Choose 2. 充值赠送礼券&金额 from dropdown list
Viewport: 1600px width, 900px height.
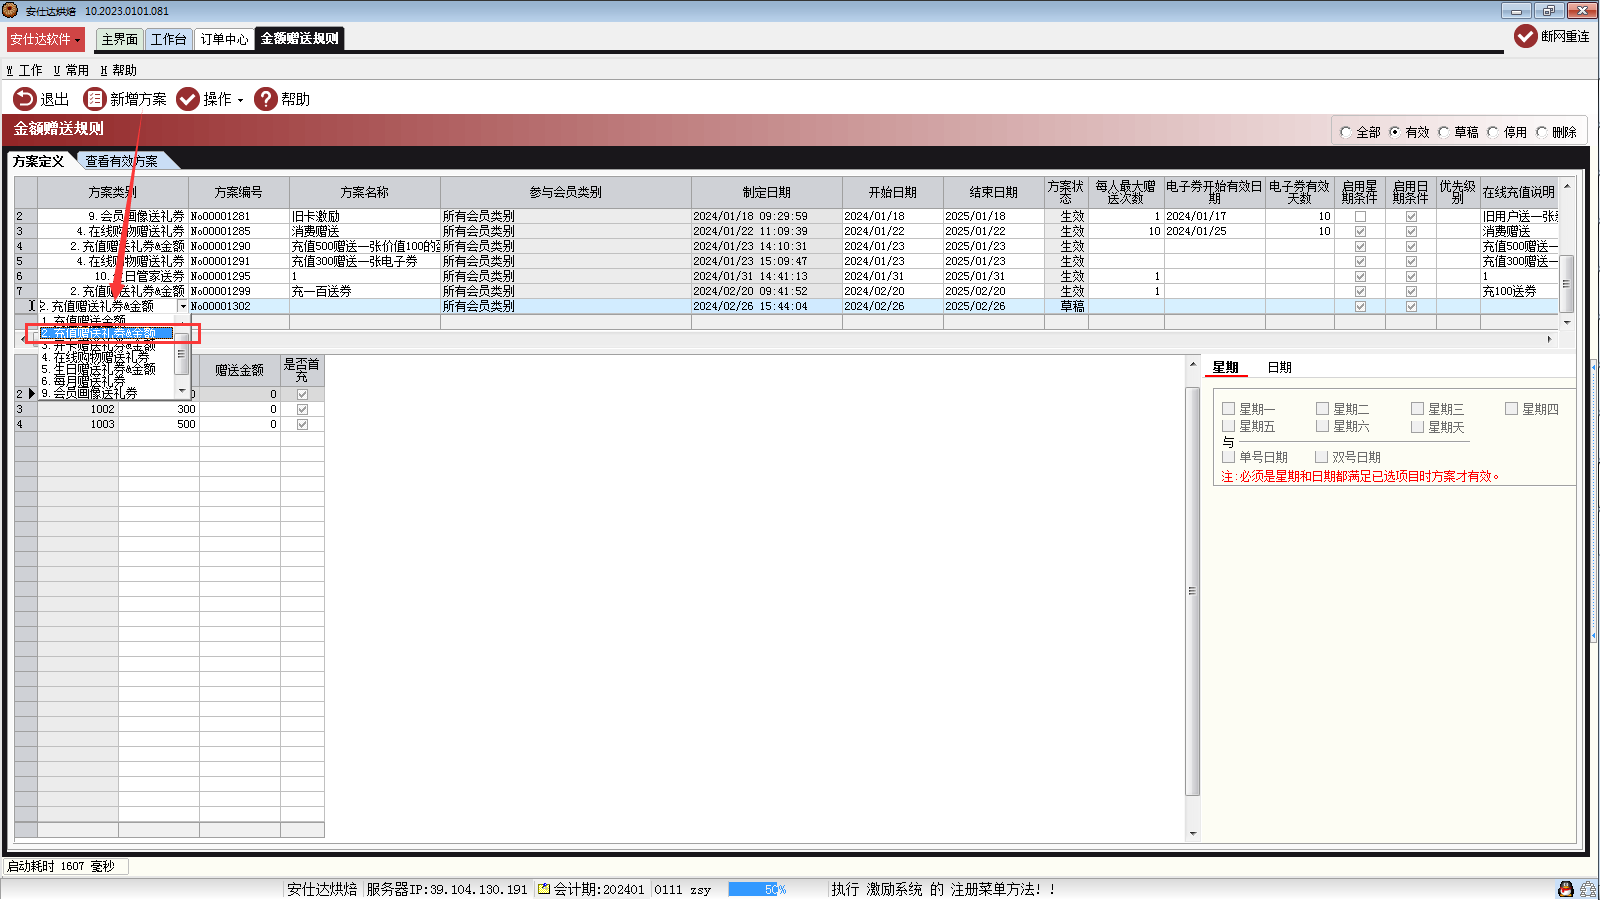pyautogui.click(x=106, y=333)
